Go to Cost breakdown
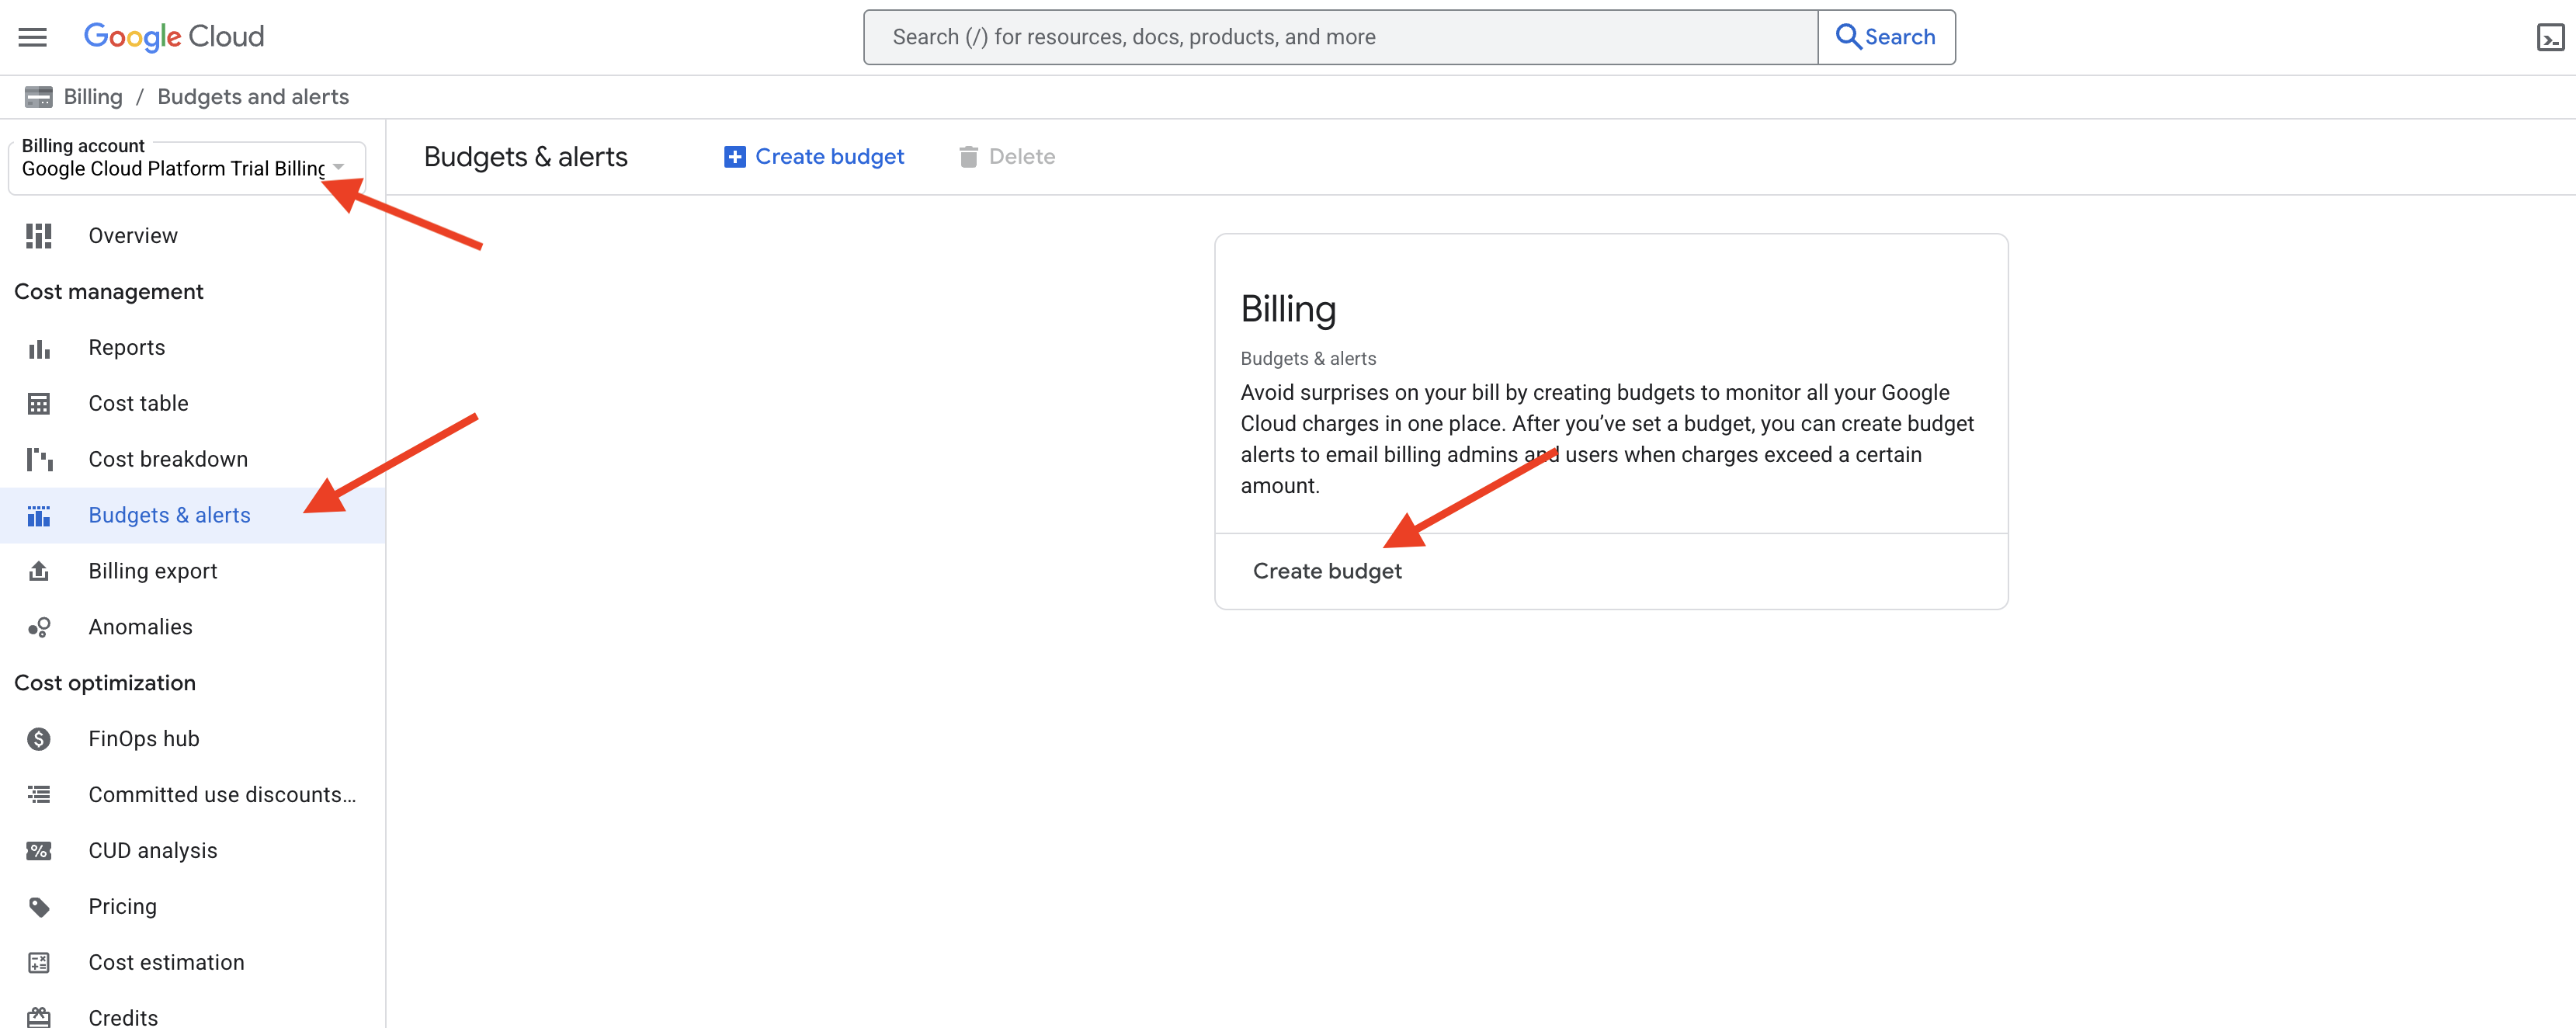Viewport: 2576px width, 1028px height. click(168, 459)
